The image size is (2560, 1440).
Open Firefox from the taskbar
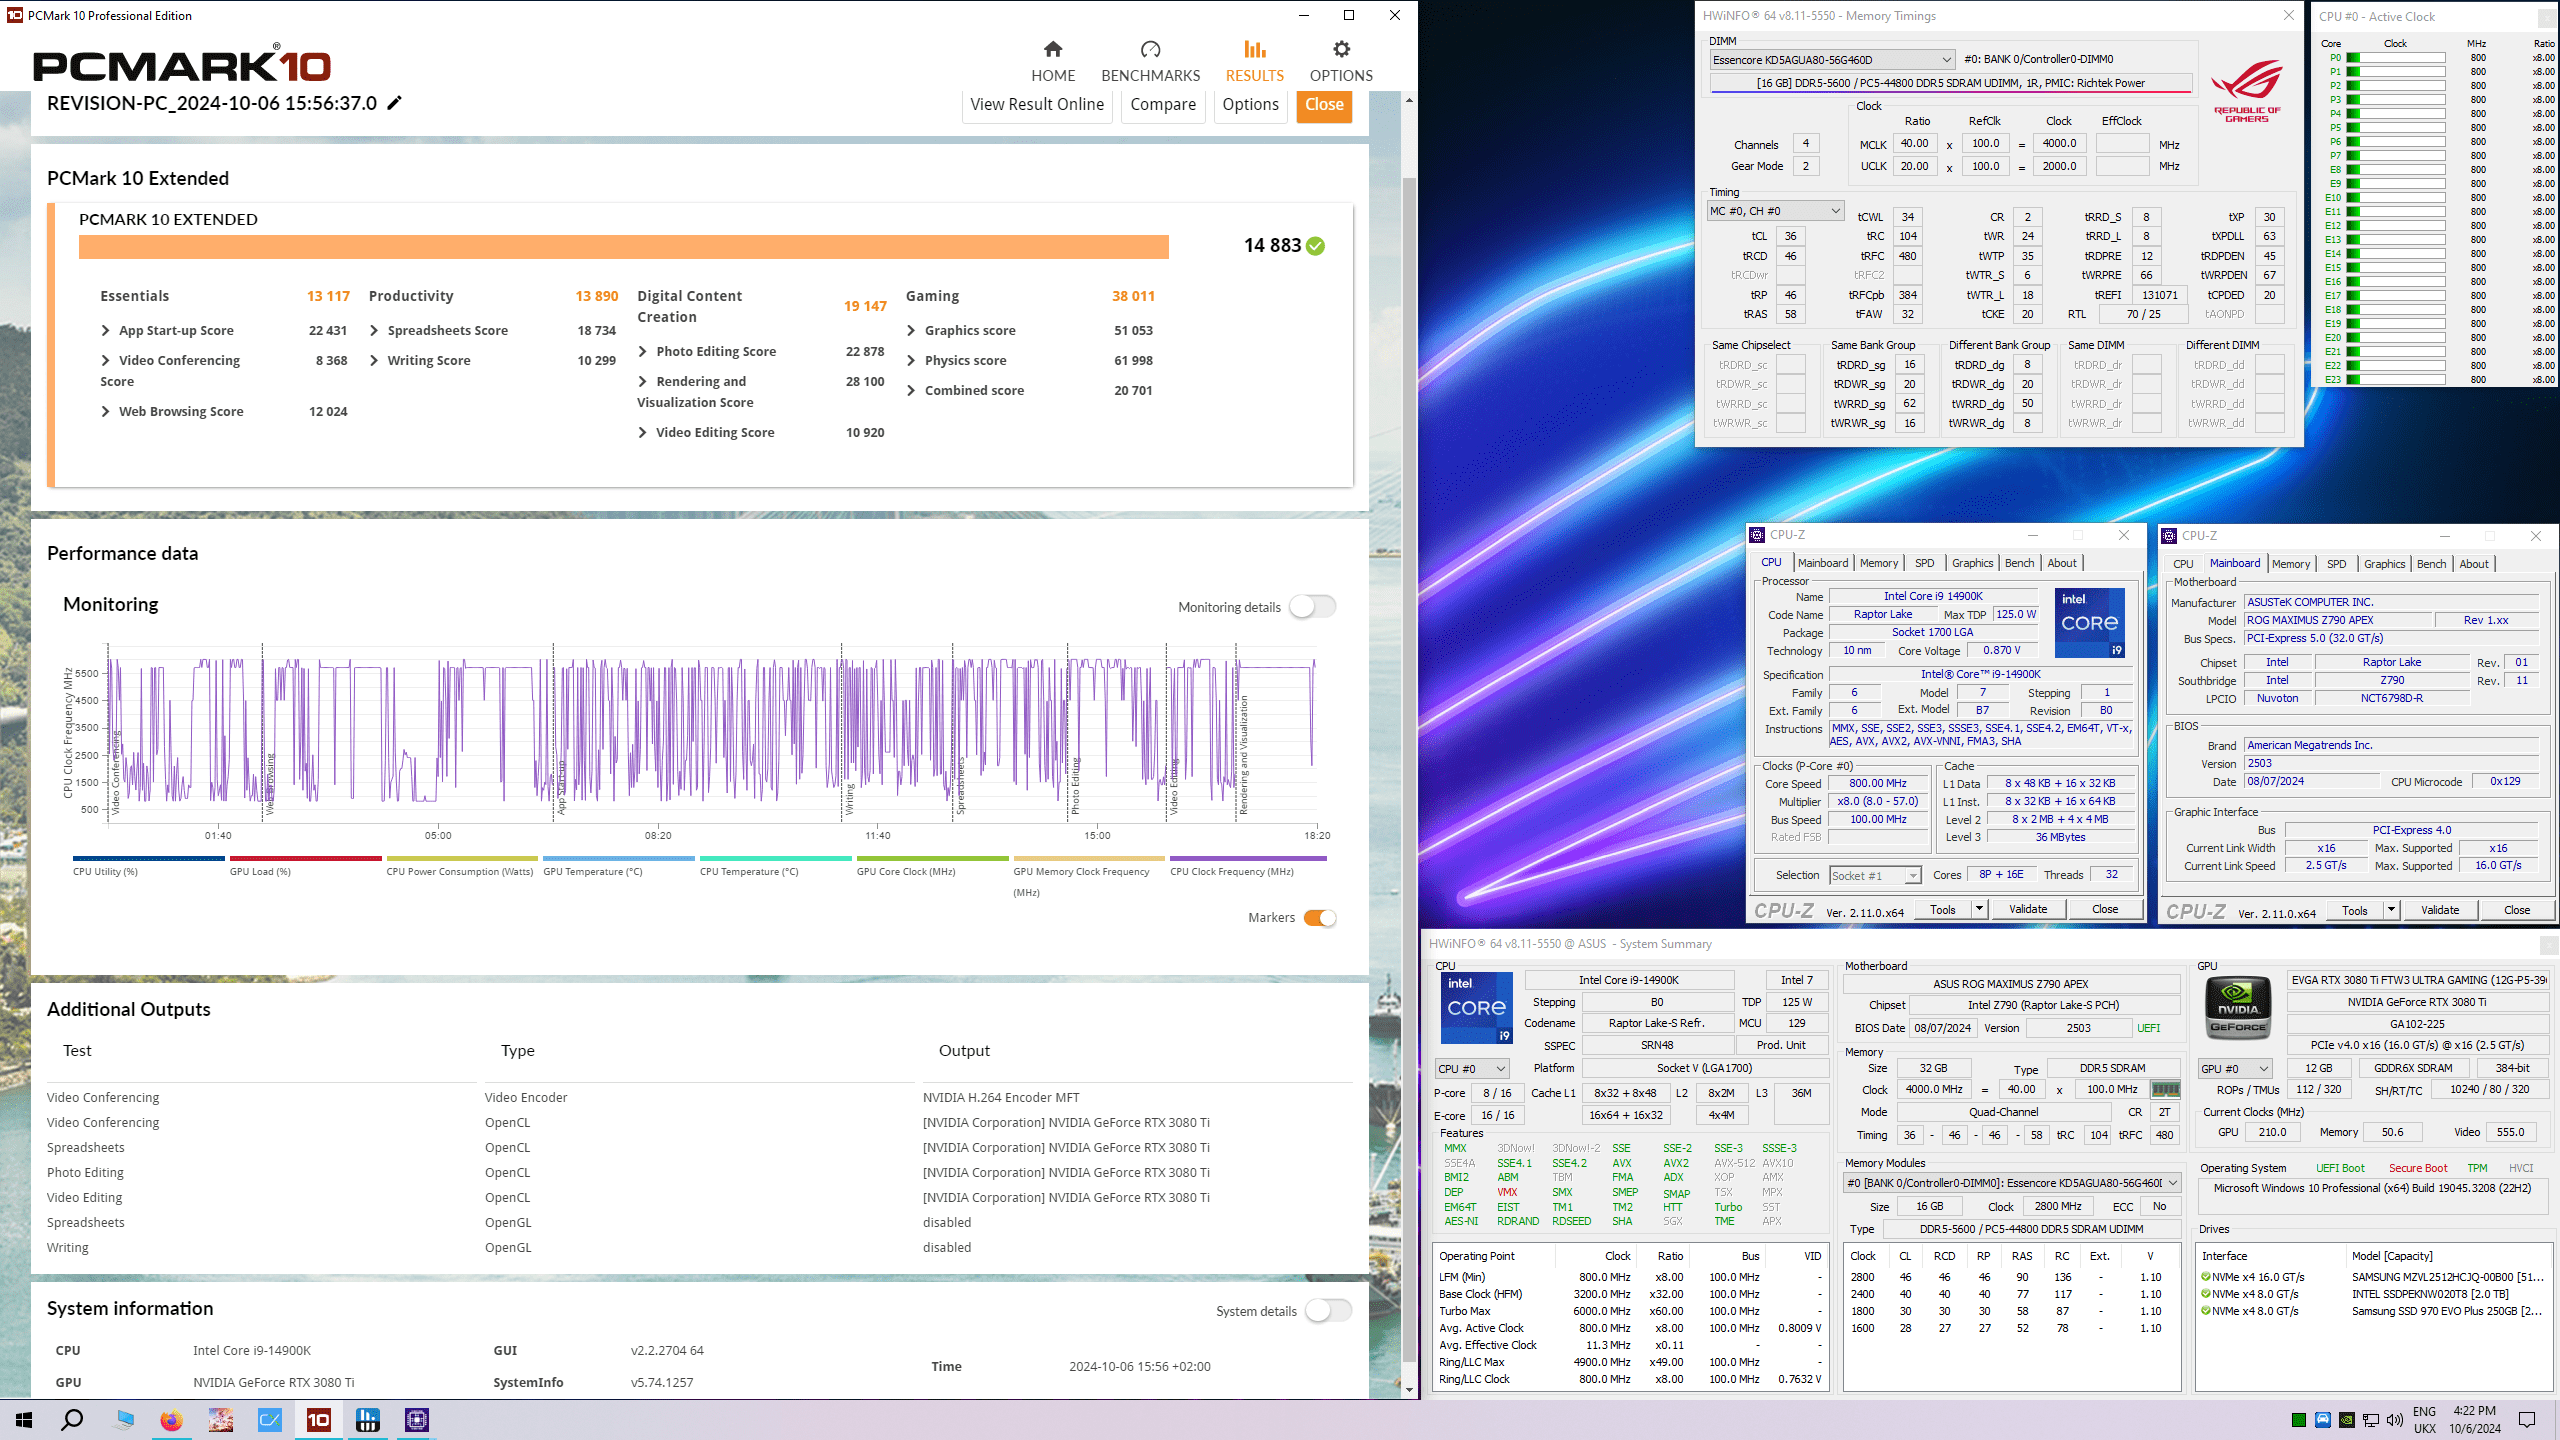click(x=172, y=1420)
